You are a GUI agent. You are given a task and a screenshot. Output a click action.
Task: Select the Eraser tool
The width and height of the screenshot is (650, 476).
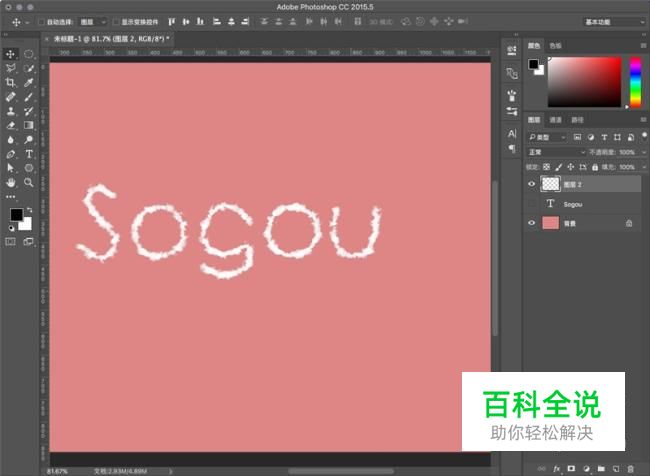[x=10, y=125]
